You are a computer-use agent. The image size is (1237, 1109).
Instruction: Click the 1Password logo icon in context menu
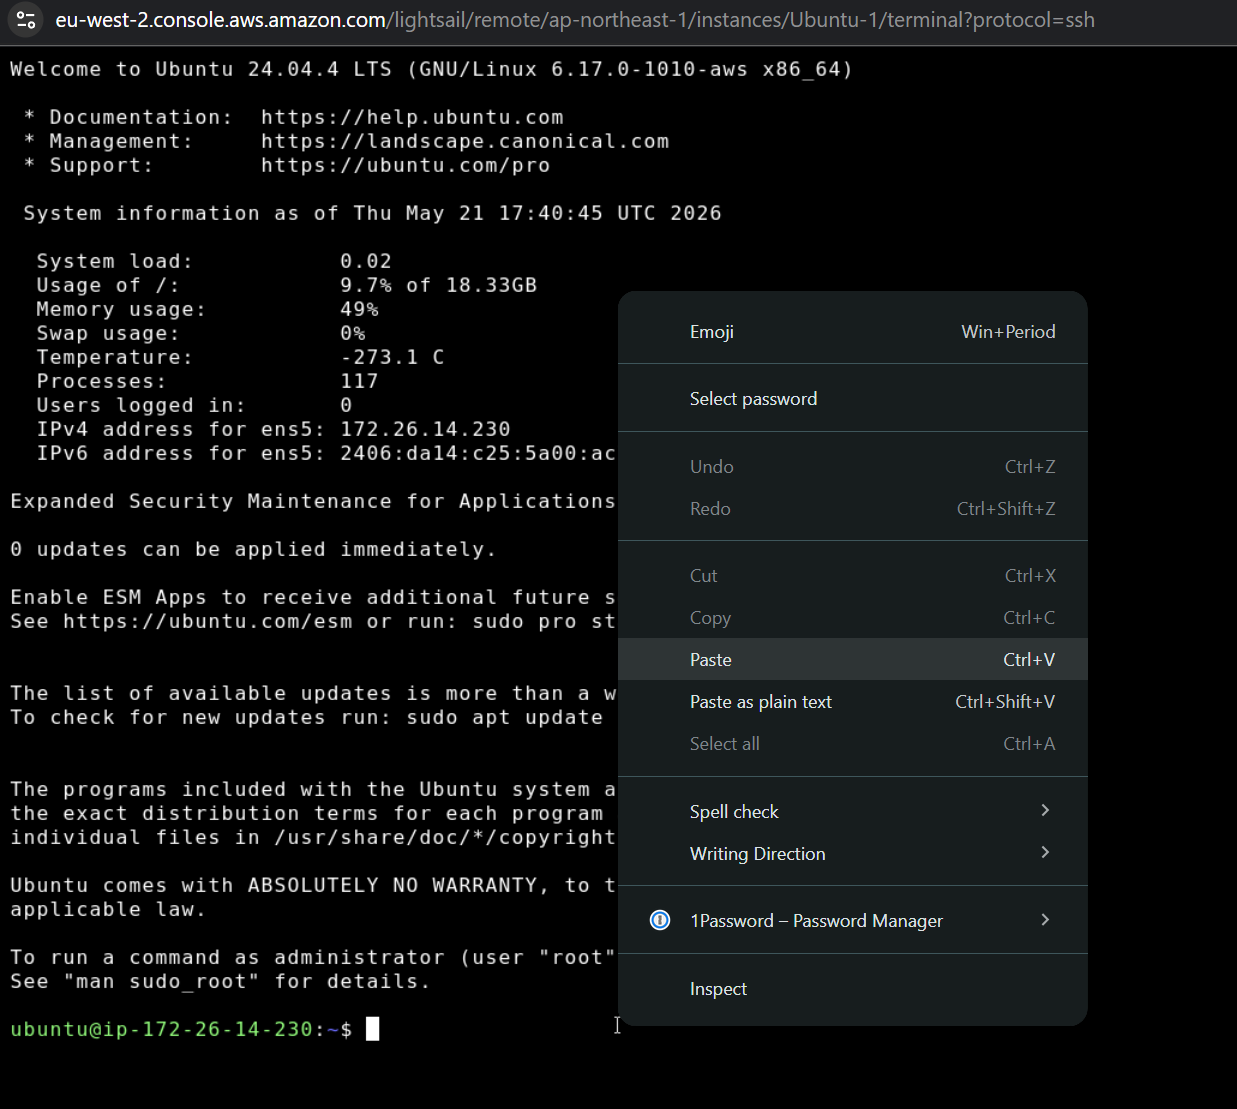[660, 920]
